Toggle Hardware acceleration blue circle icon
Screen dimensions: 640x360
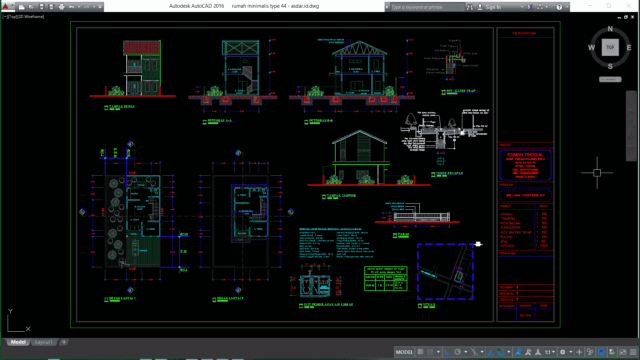tap(601, 352)
